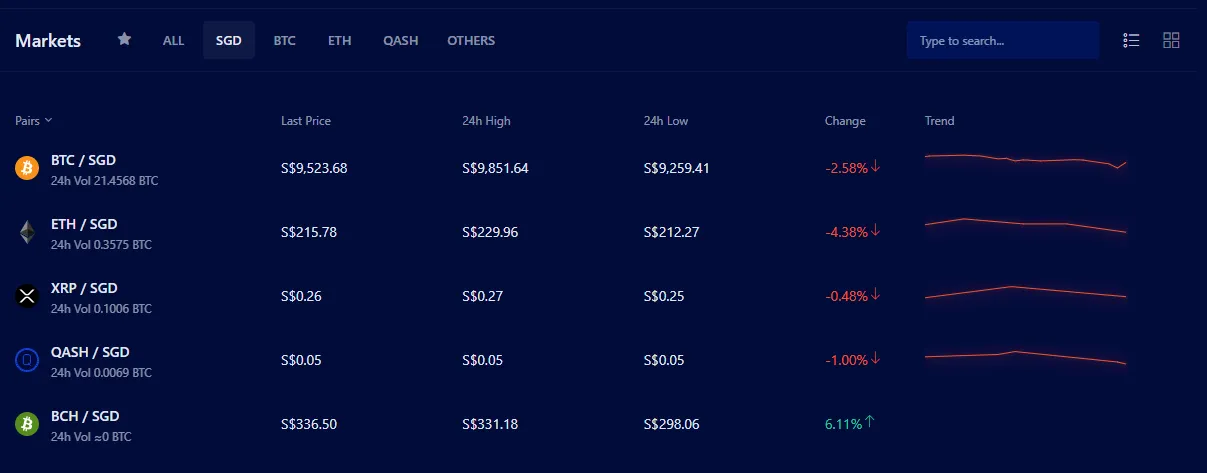1207x473 pixels.
Task: Switch to grid view layout
Action: click(1171, 40)
